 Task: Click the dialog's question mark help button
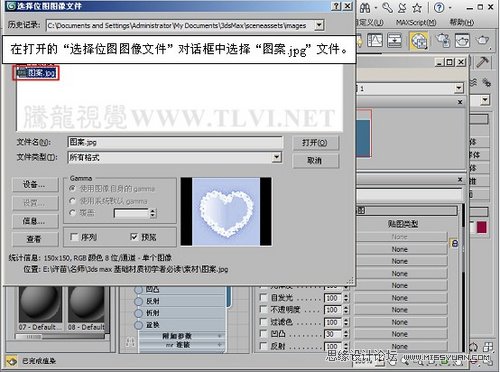point(337,6)
